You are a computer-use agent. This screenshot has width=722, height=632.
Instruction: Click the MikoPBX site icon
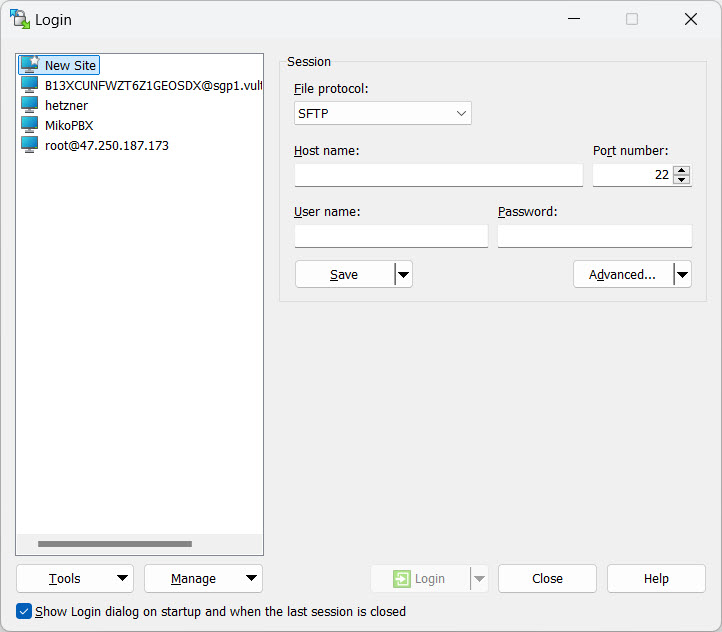[x=30, y=125]
